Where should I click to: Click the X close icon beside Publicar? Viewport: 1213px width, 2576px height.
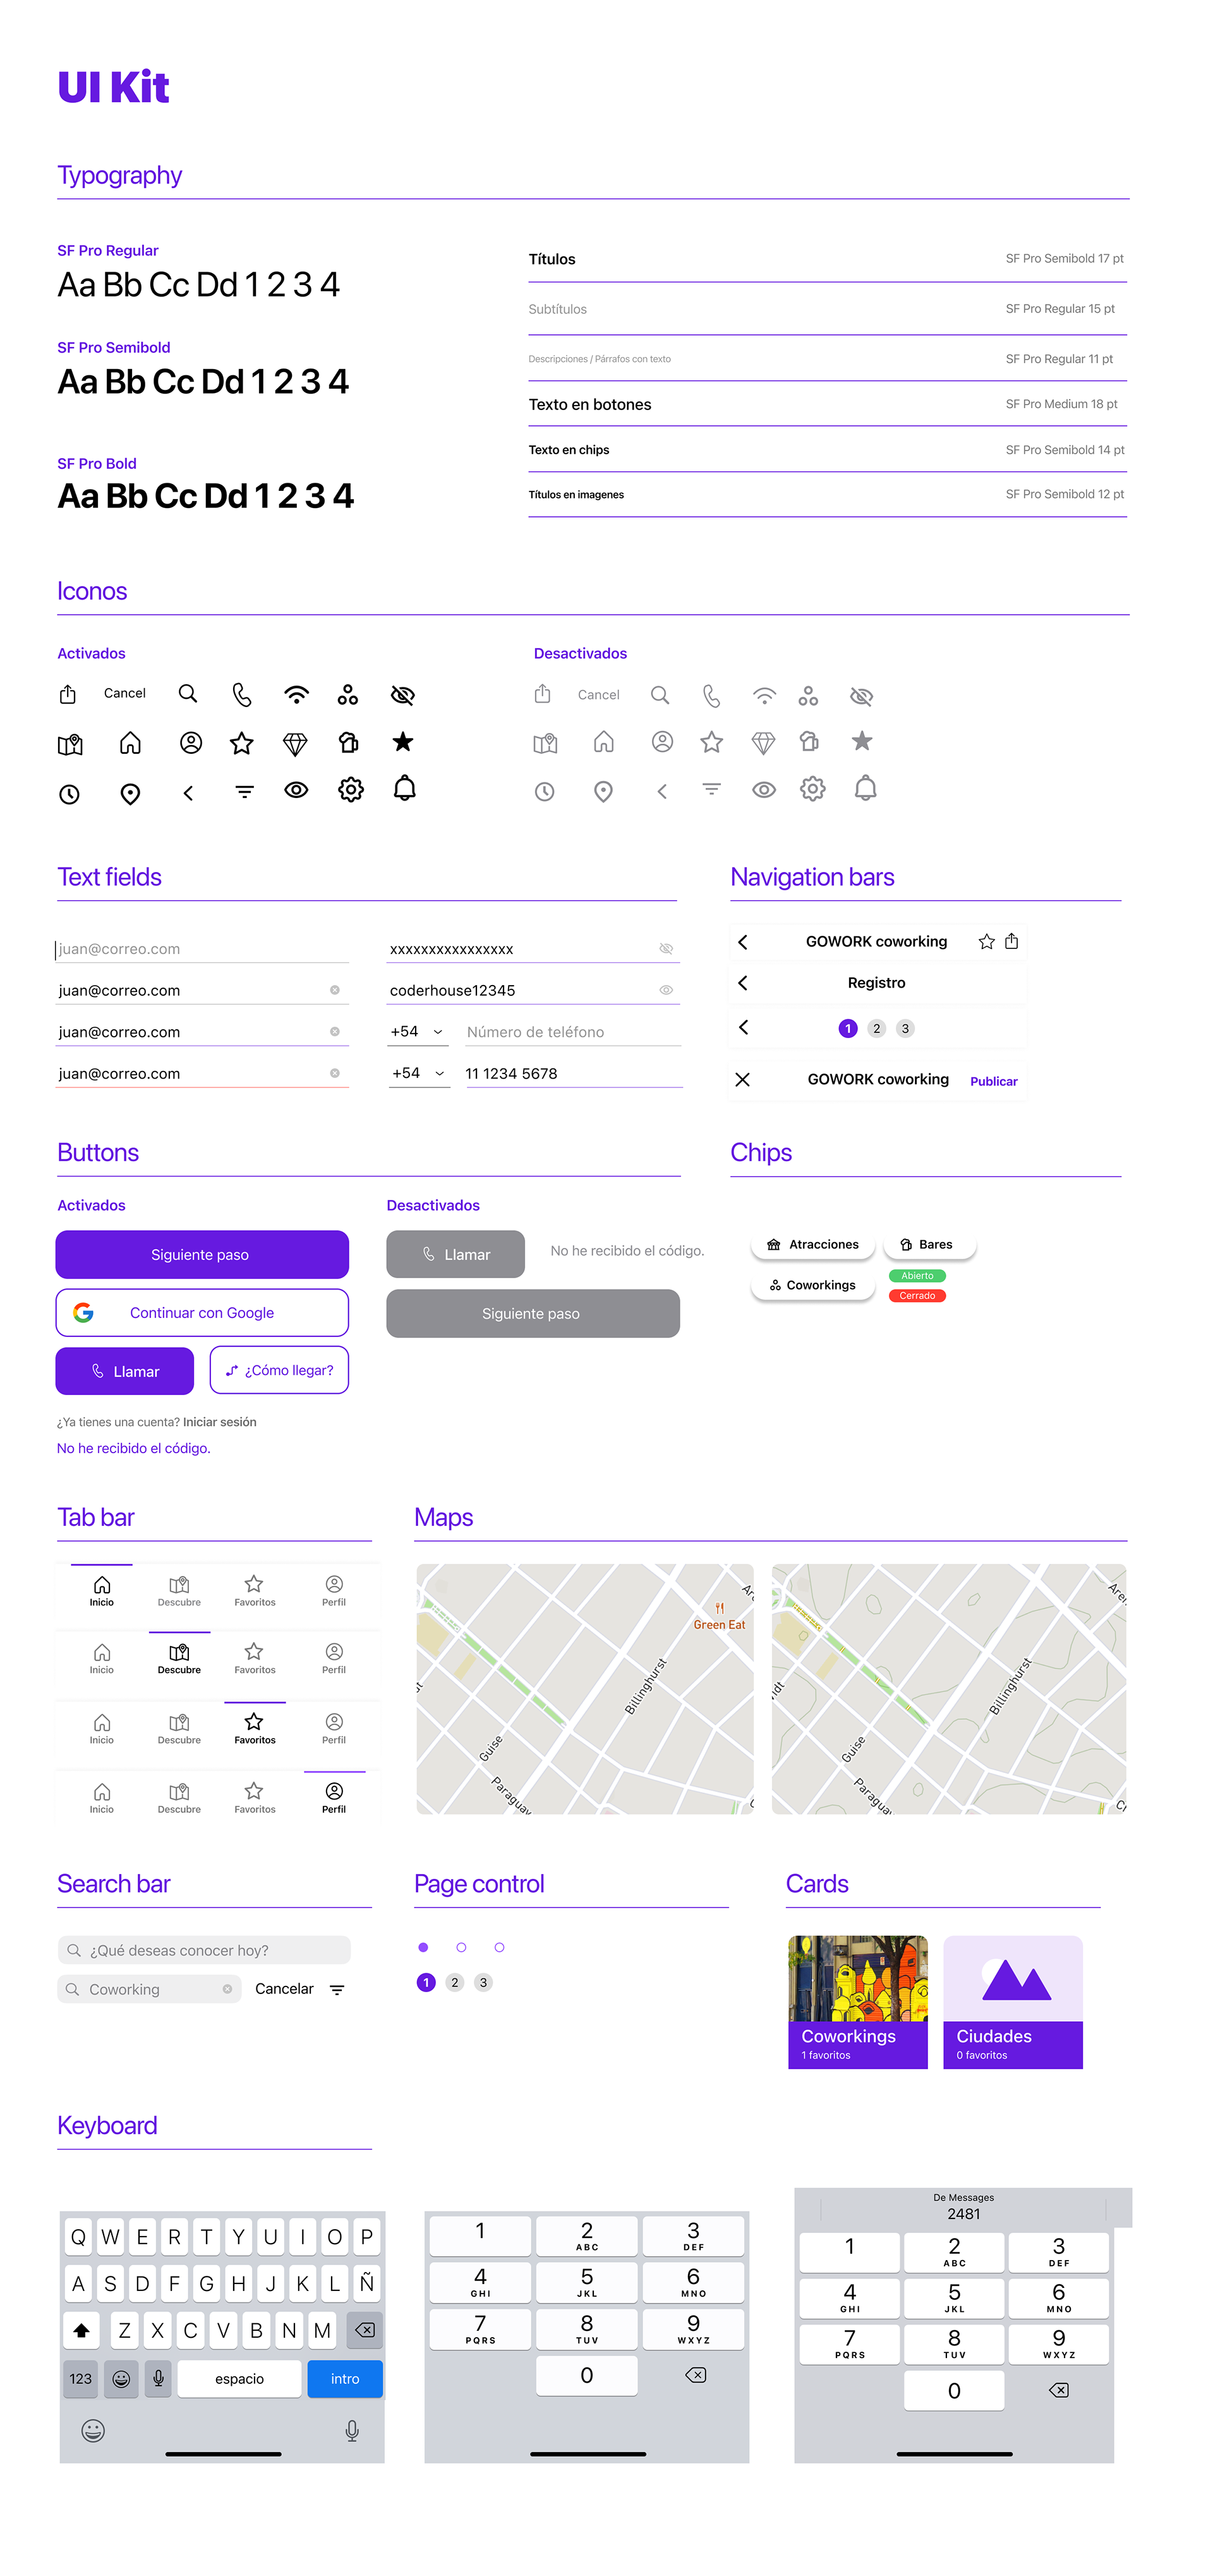click(742, 1079)
